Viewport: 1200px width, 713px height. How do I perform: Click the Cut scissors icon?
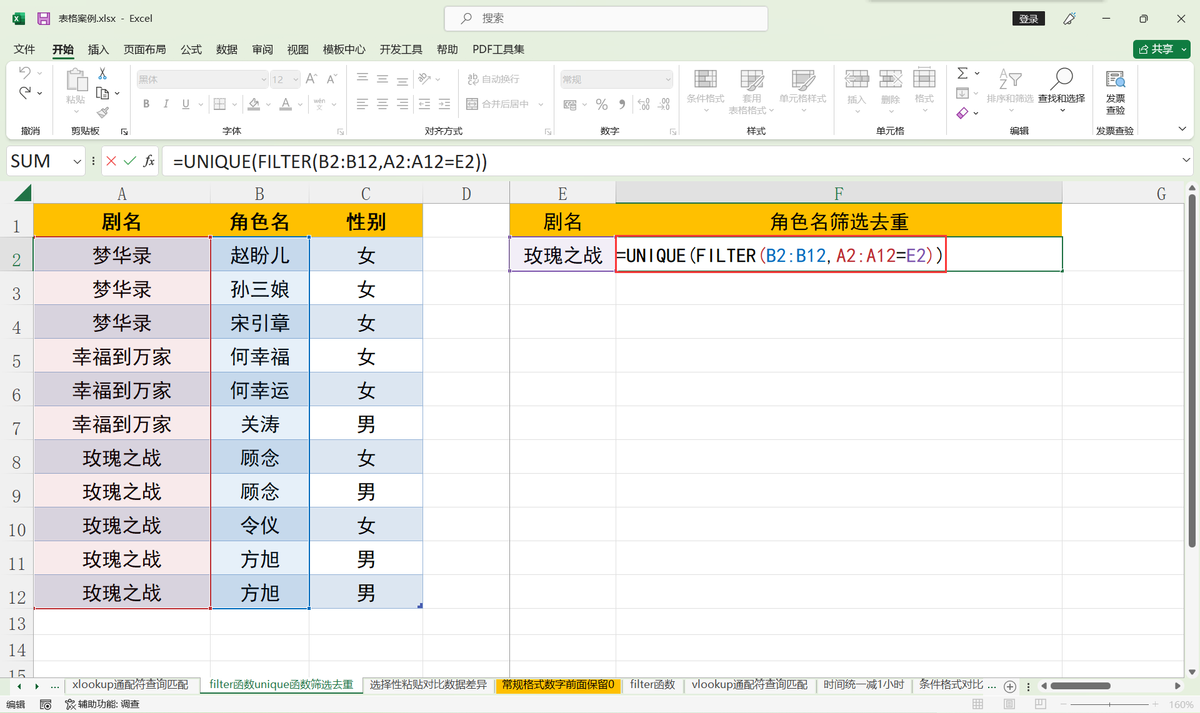pyautogui.click(x=102, y=73)
